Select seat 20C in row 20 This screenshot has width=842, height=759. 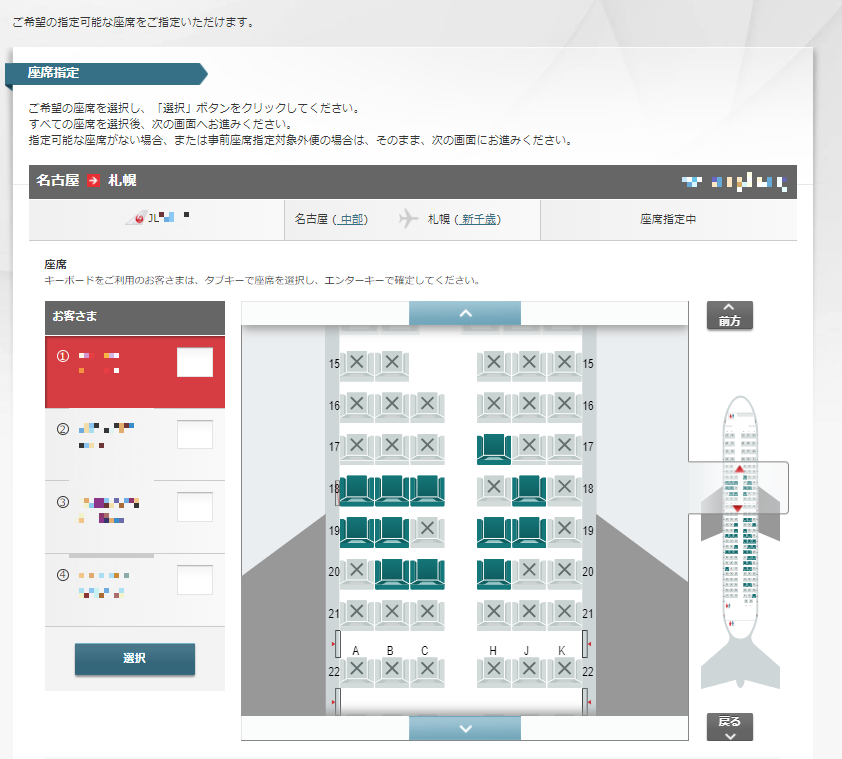(427, 573)
